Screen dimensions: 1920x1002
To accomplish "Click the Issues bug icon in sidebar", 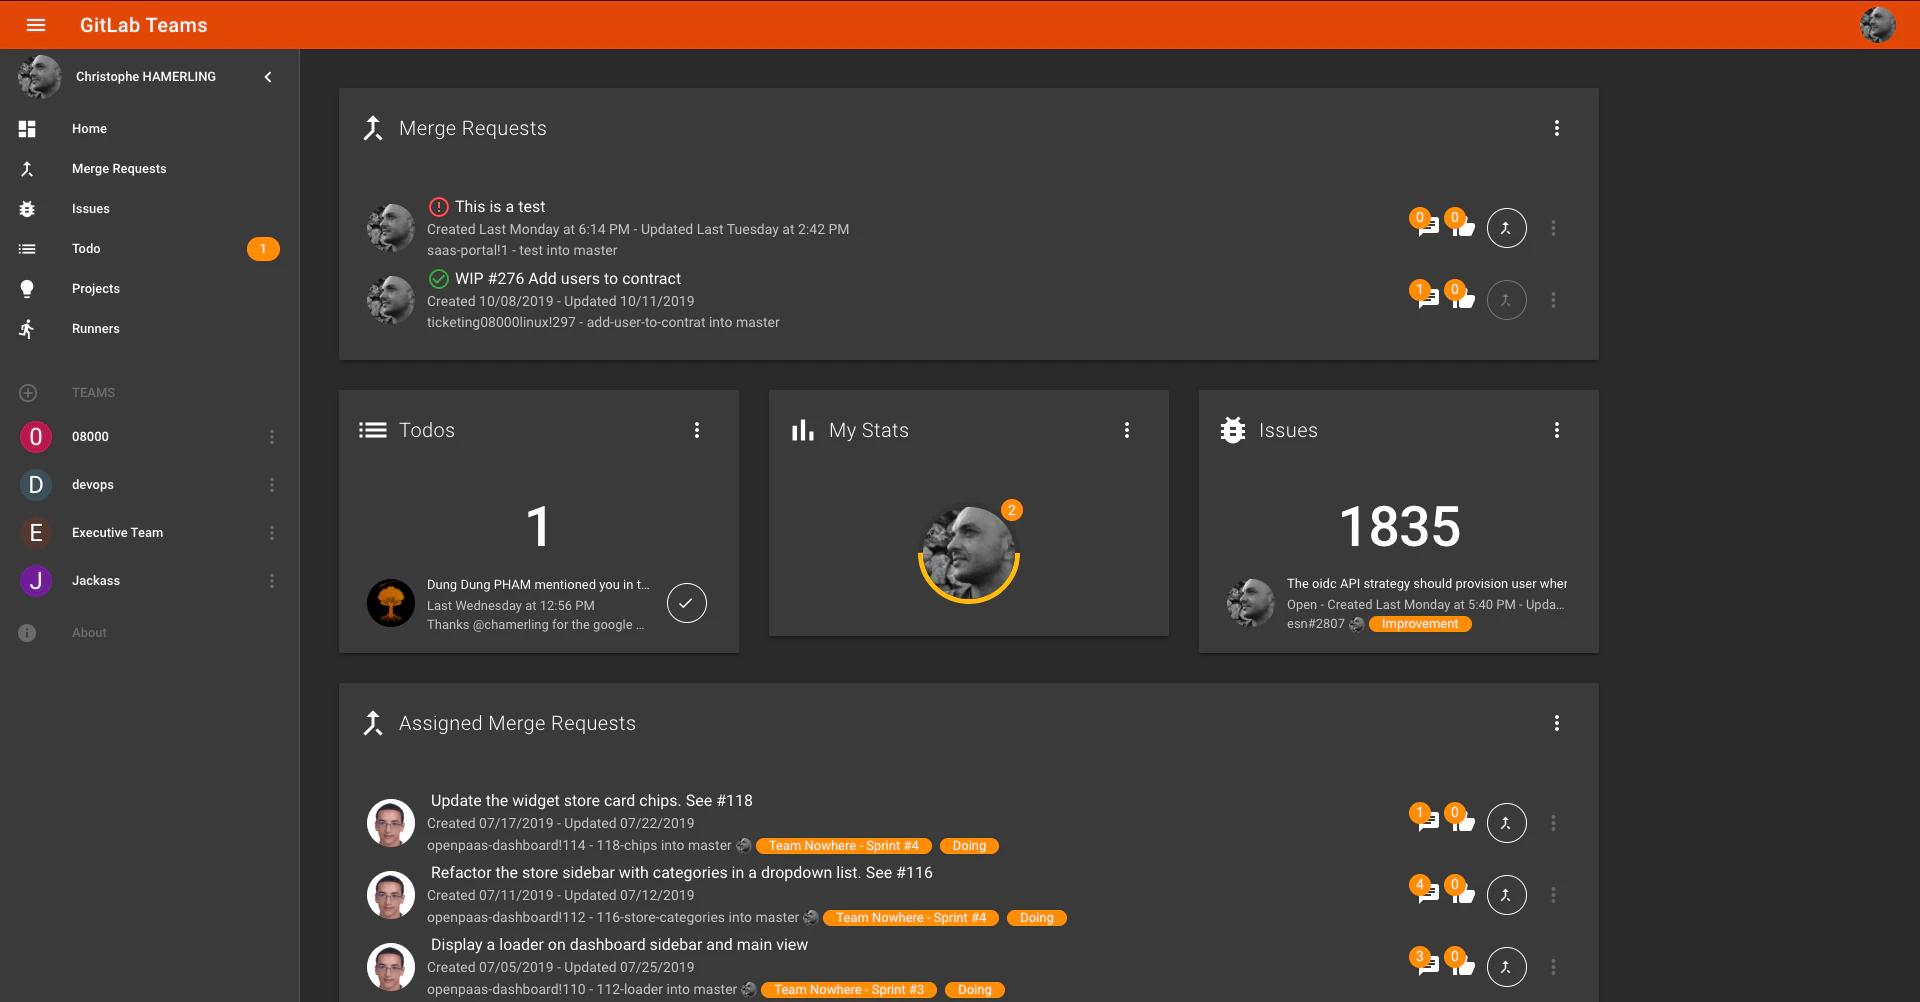I will point(27,209).
